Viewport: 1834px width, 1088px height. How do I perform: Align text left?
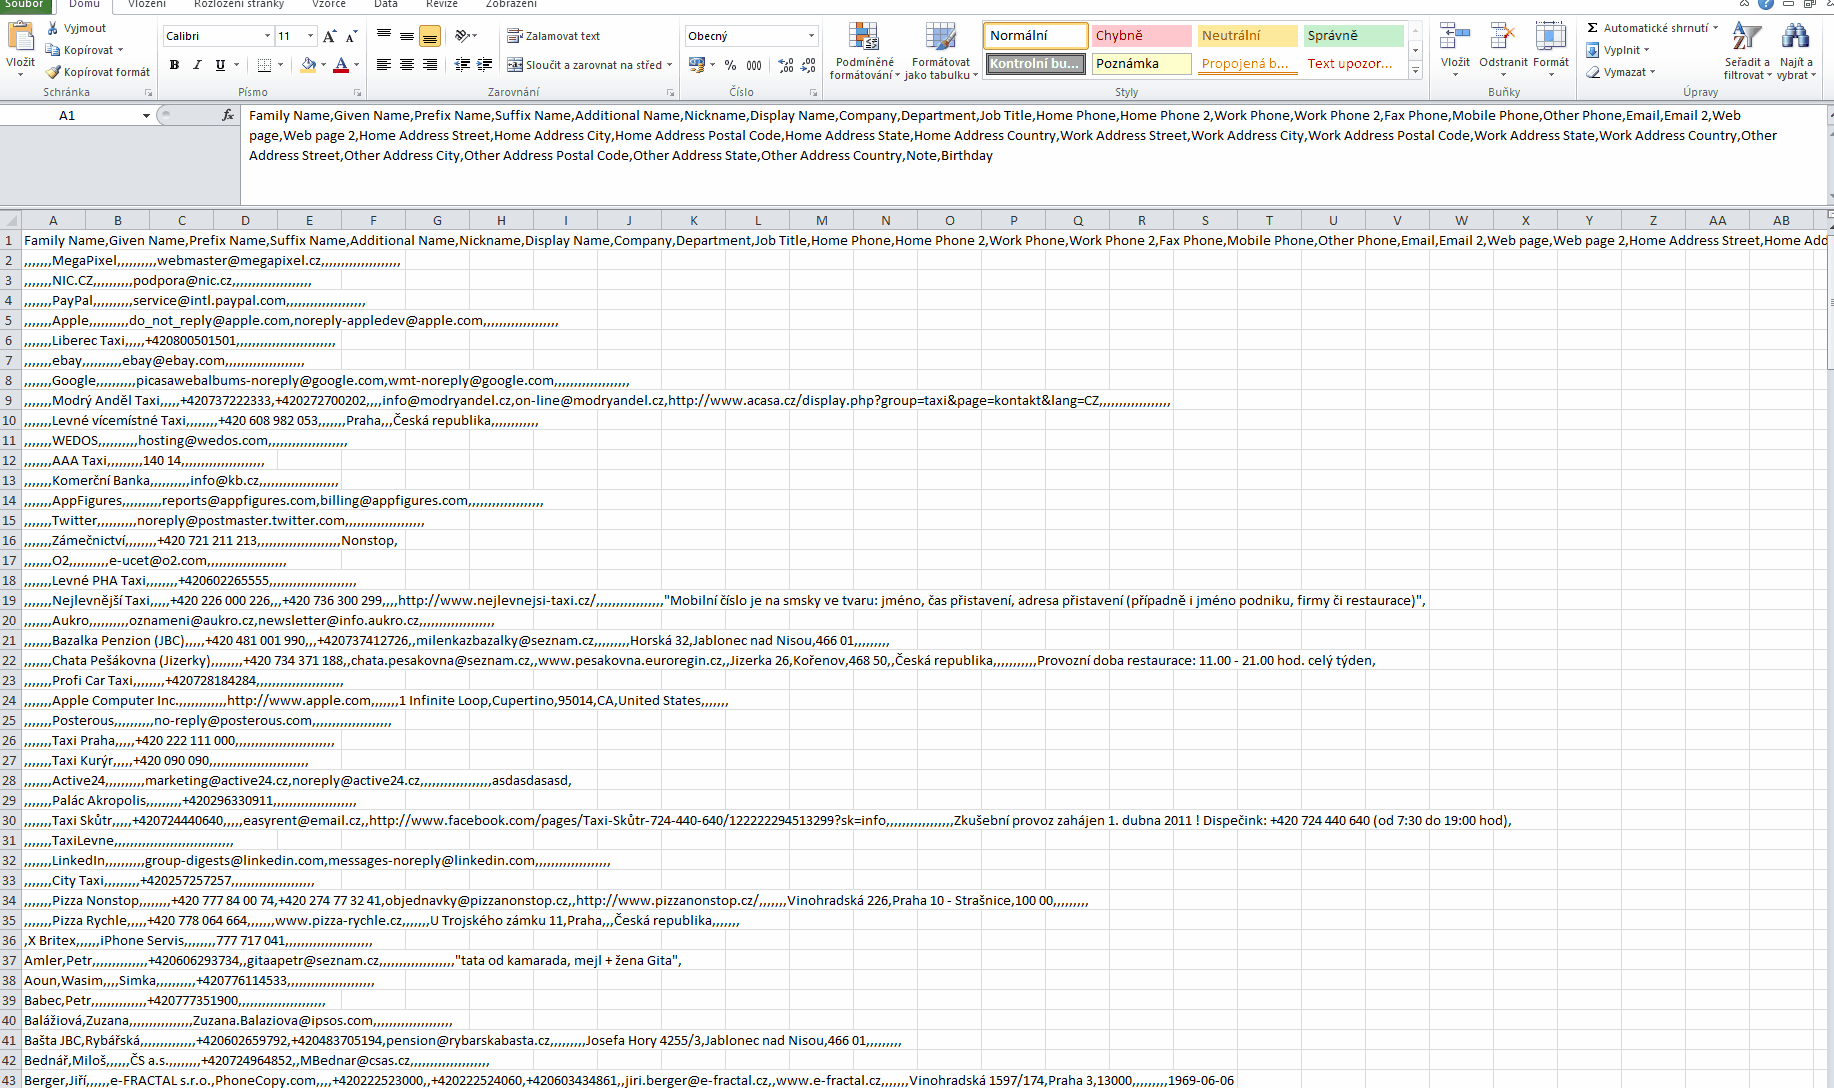(384, 65)
